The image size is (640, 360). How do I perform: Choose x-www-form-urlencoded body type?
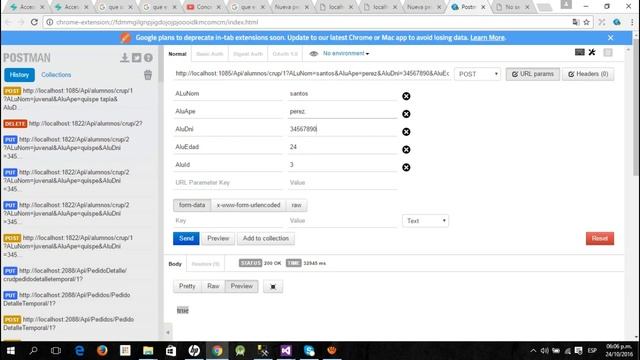(x=248, y=205)
